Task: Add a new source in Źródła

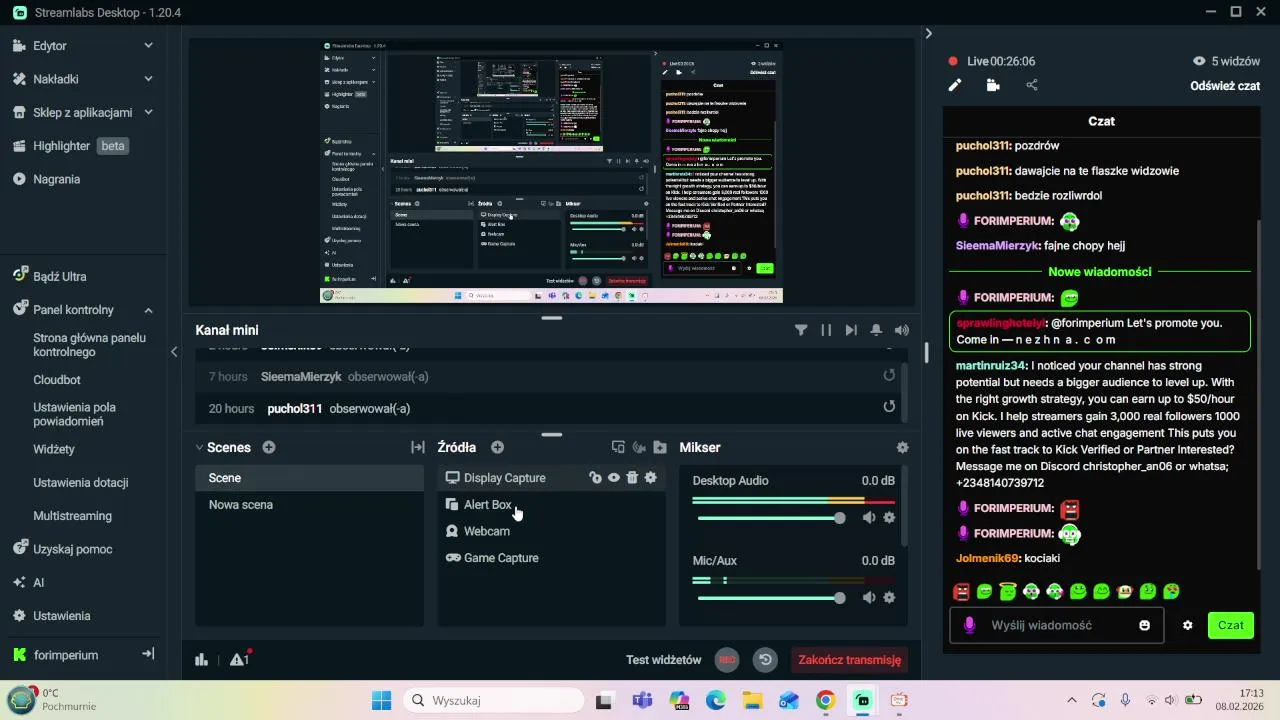Action: coord(497,448)
